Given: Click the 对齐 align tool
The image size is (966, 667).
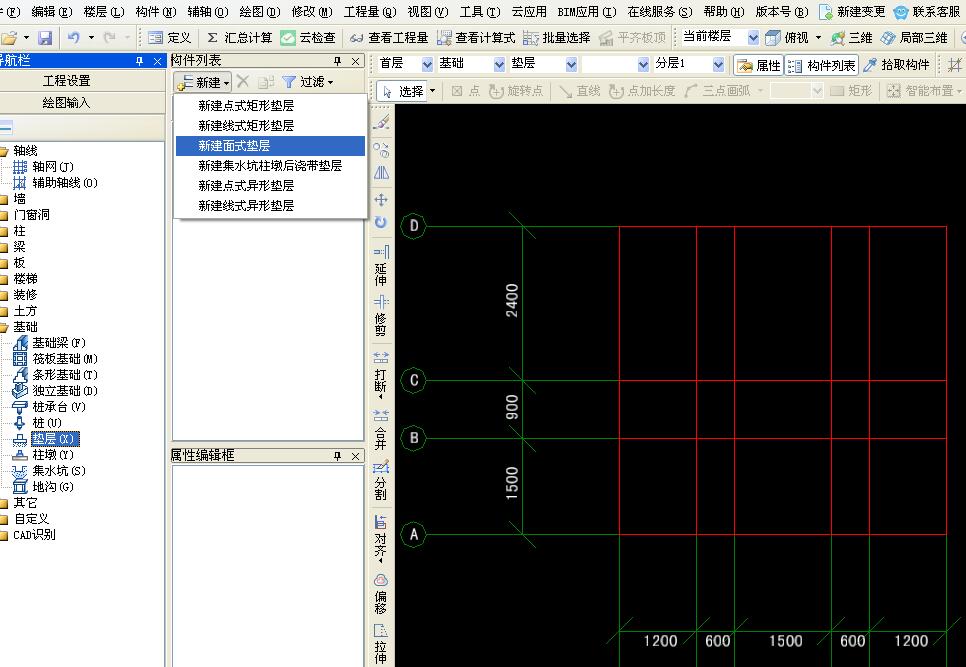Looking at the screenshot, I should [381, 538].
